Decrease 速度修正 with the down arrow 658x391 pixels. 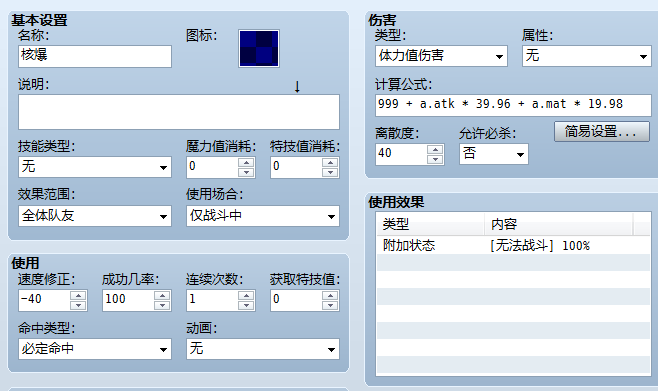78,305
